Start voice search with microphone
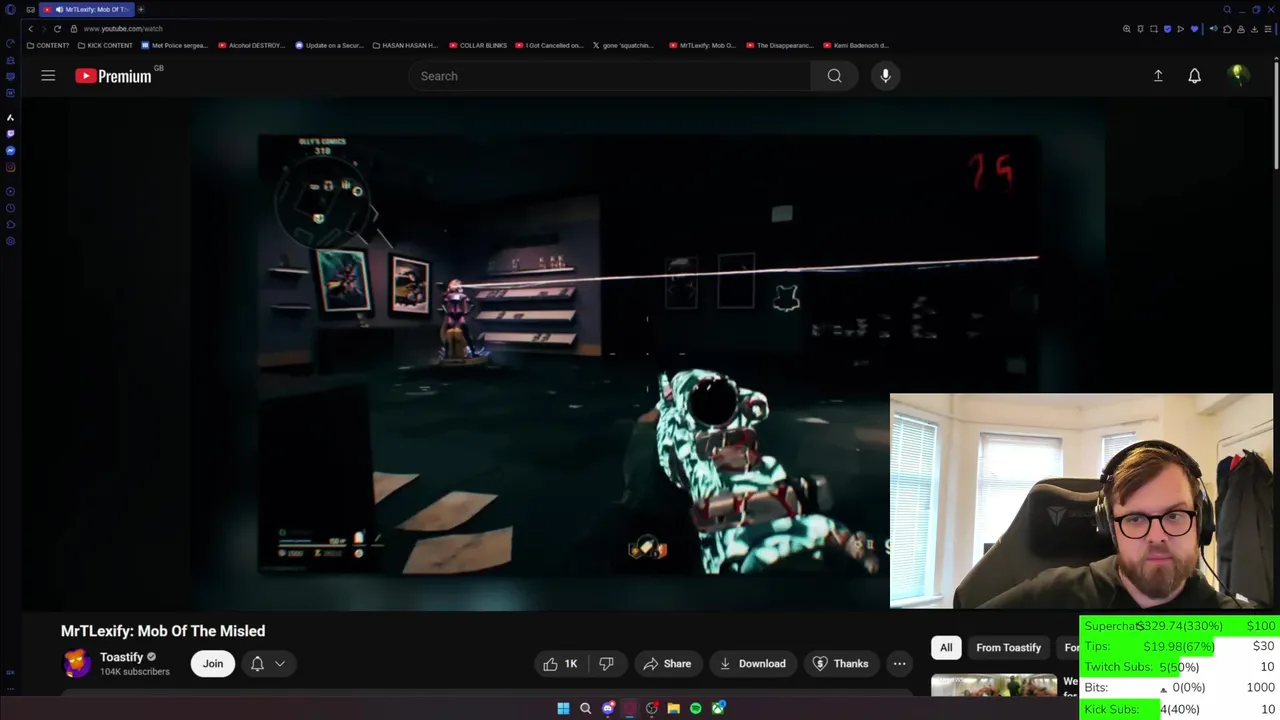Viewport: 1280px width, 720px height. click(885, 76)
